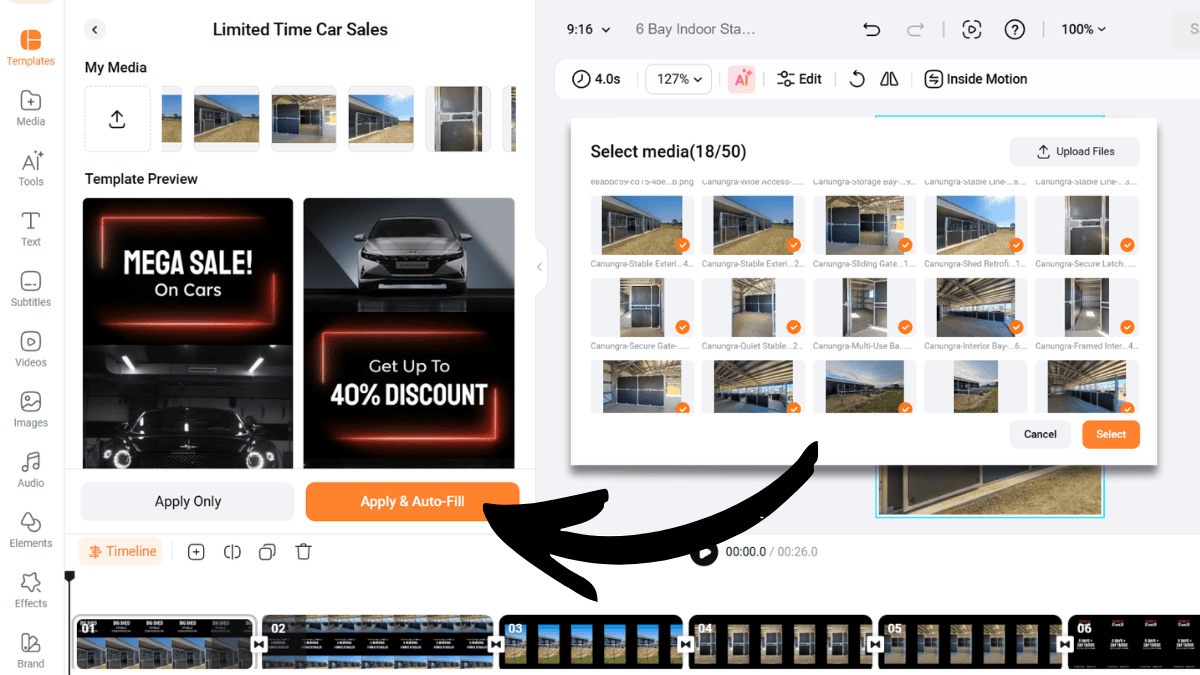Viewport: 1200px width, 675px height.
Task: Click the undo arrow in the top bar
Action: [871, 30]
